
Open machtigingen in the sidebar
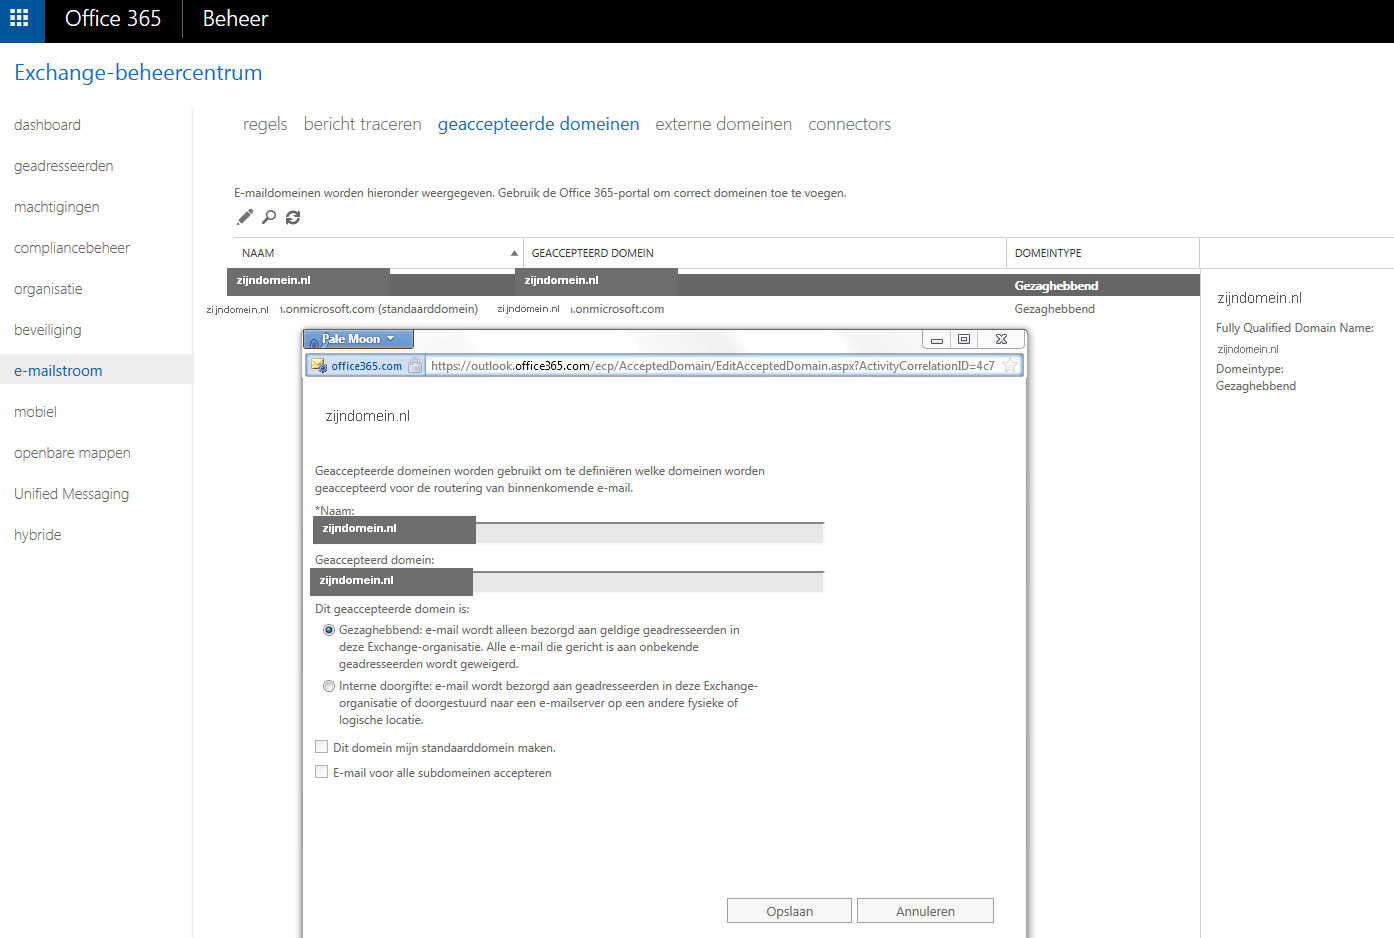click(57, 207)
